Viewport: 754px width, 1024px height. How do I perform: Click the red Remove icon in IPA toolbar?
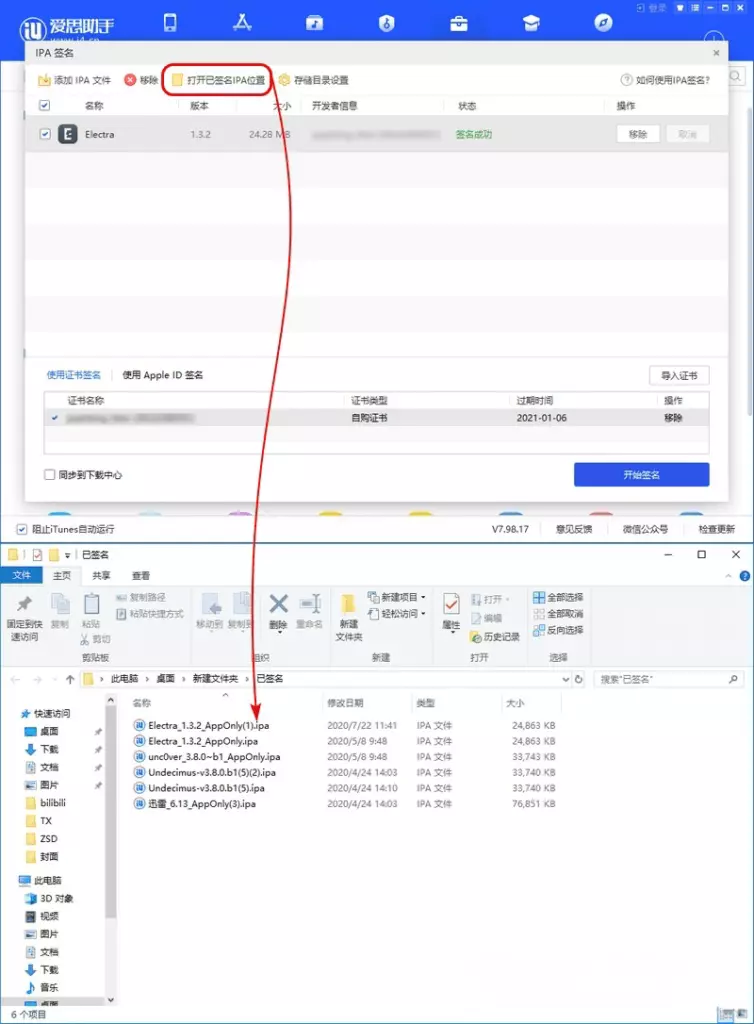130,80
